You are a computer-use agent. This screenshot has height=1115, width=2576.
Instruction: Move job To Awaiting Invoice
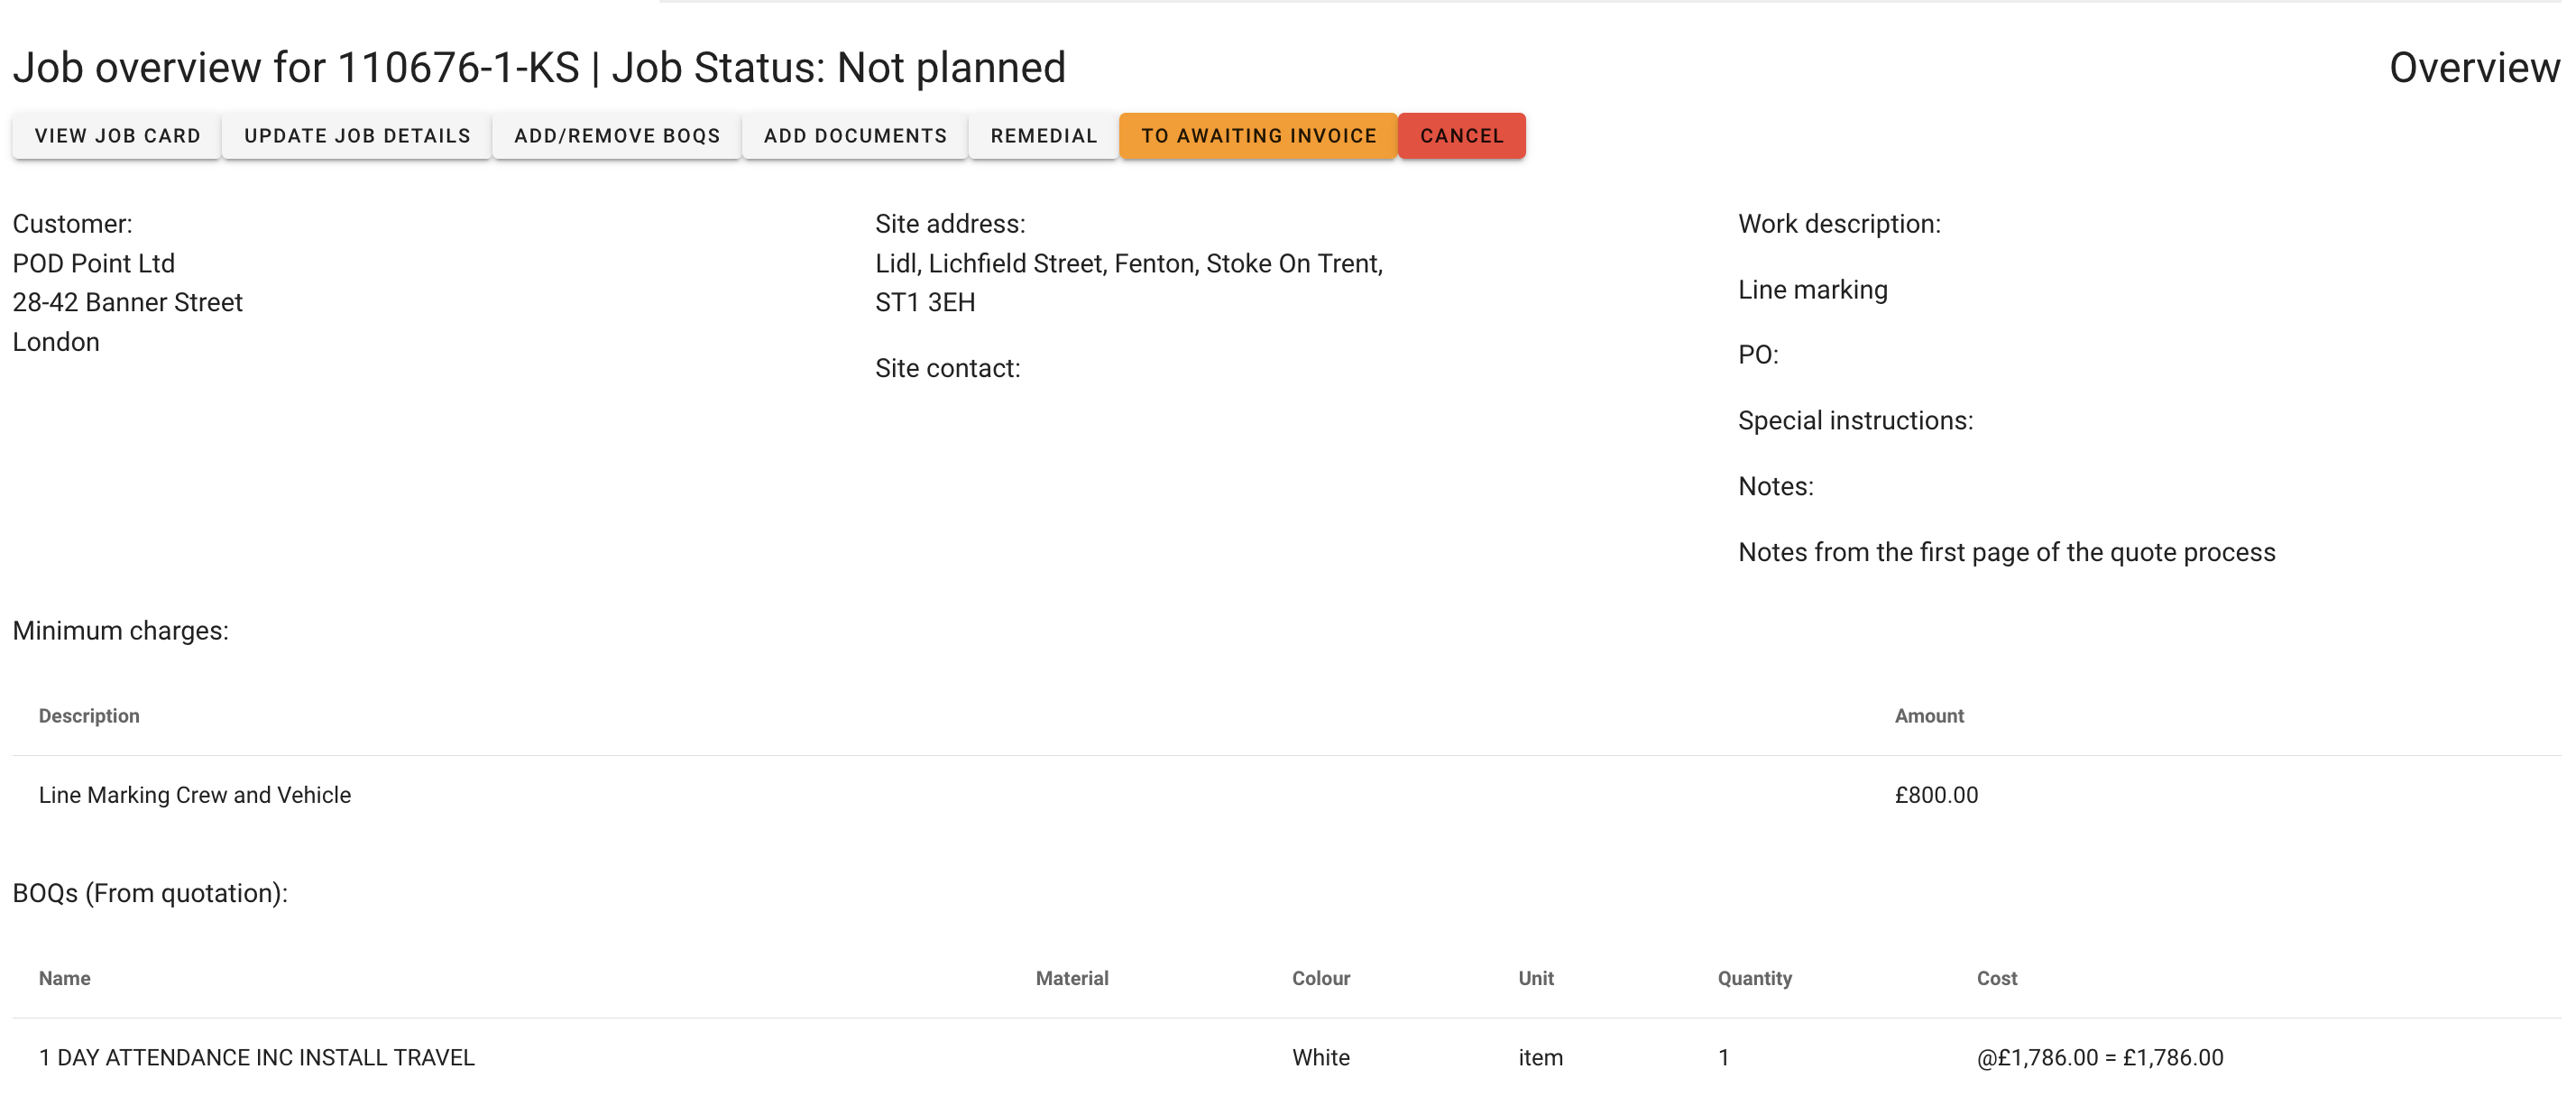(1258, 136)
